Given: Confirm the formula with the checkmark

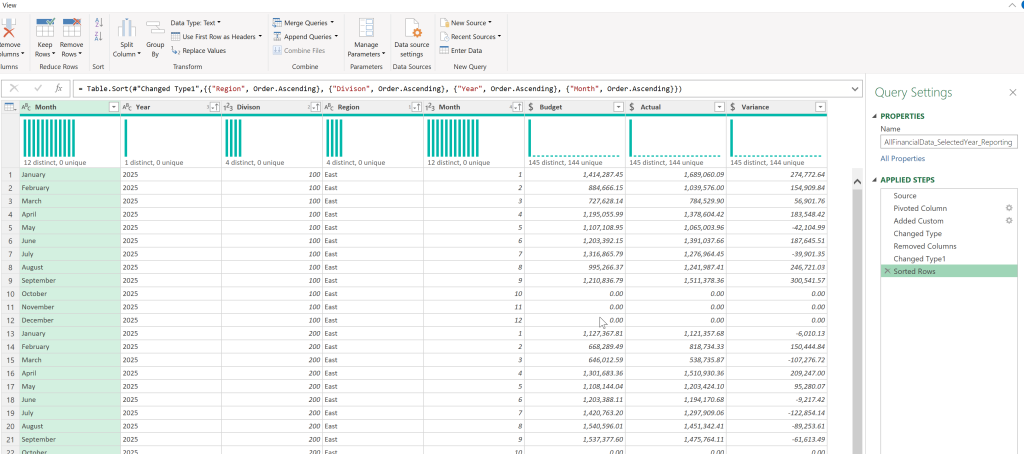Looking at the screenshot, I should 38,88.
